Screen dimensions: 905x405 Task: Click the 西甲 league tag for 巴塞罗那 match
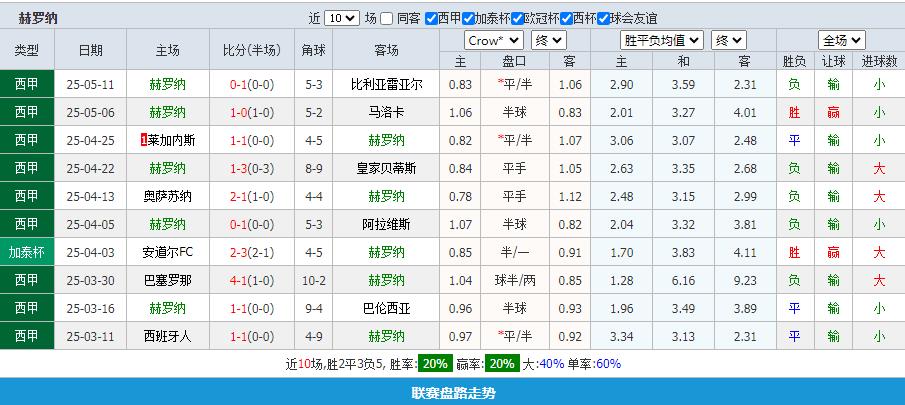[27, 280]
